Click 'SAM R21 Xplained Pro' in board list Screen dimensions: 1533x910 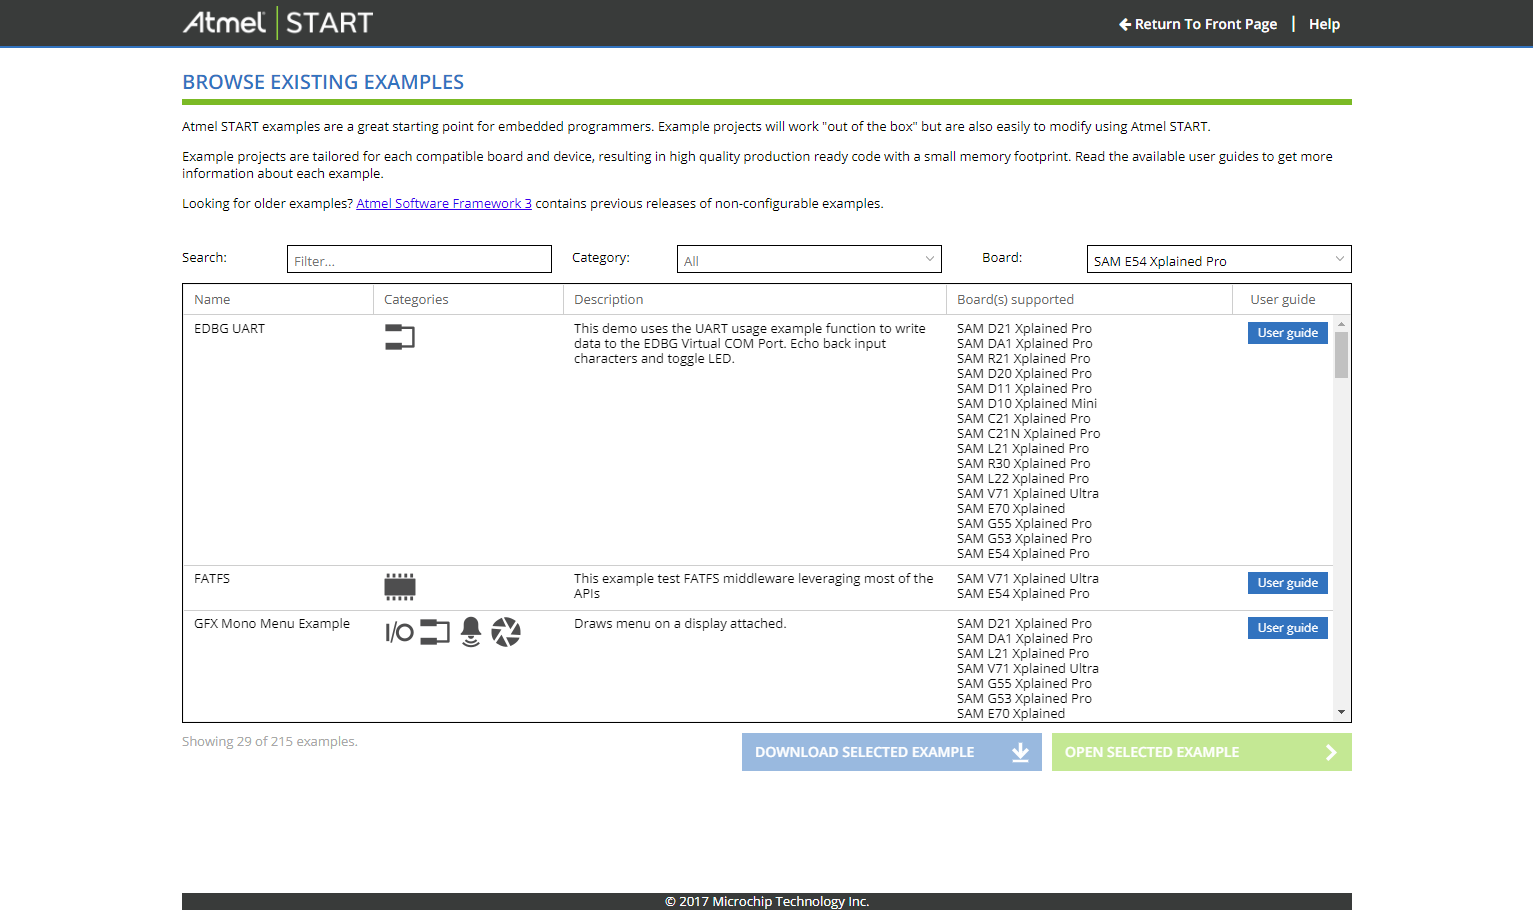pos(1024,358)
